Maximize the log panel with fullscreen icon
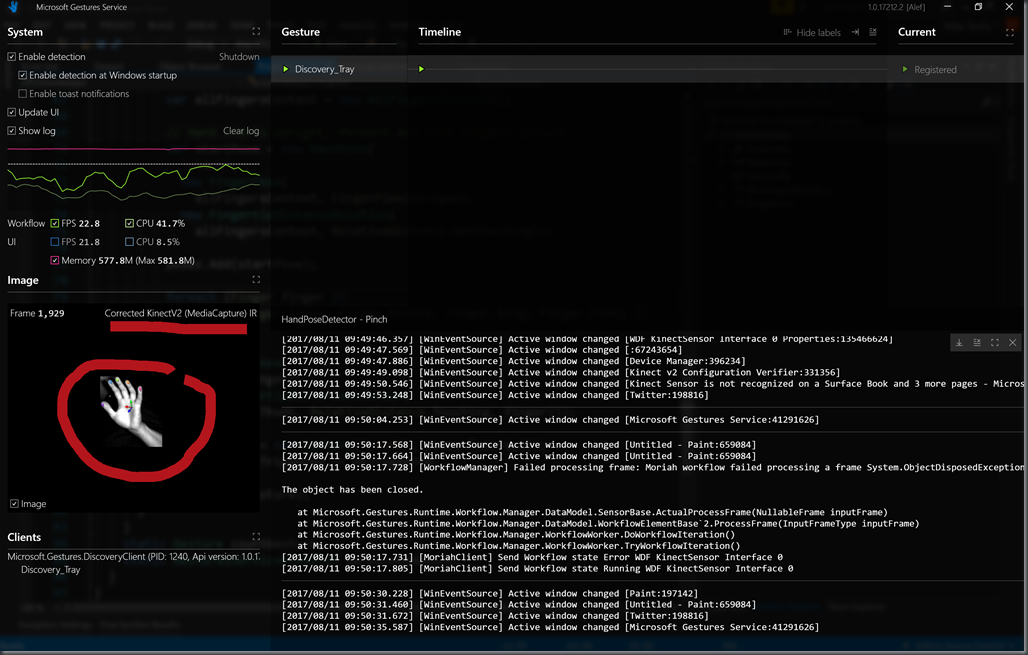The width and height of the screenshot is (1028, 655). [x=995, y=342]
